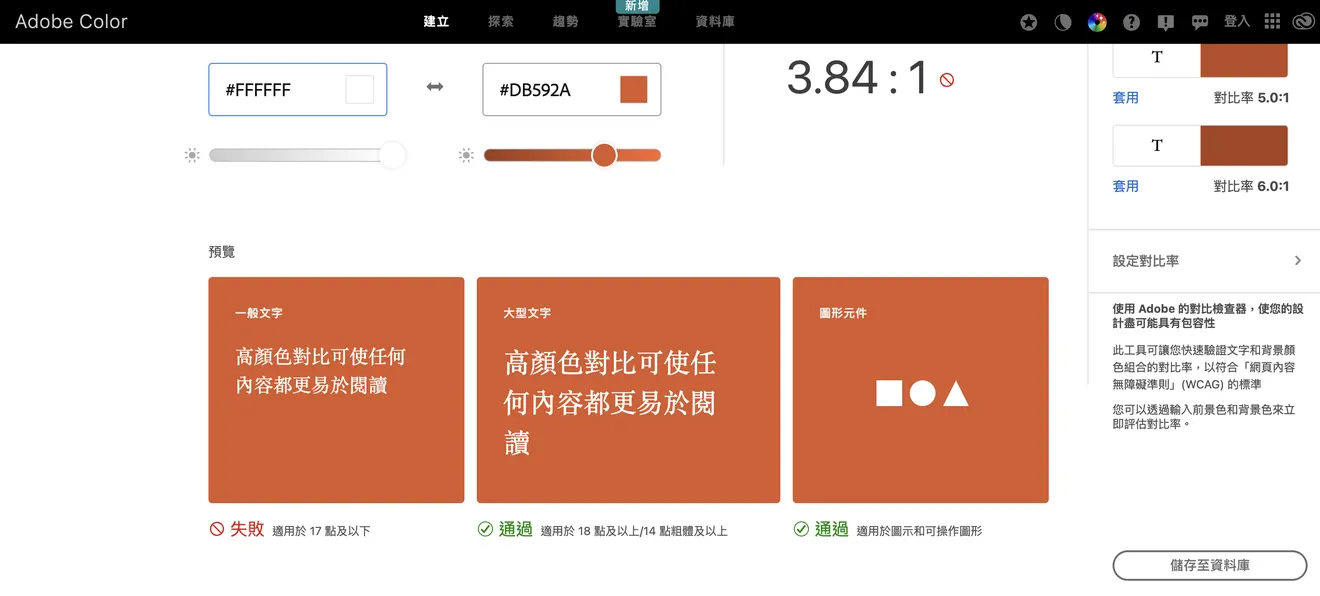Switch to the 探索 tab
The width and height of the screenshot is (1320, 596).
501,21
